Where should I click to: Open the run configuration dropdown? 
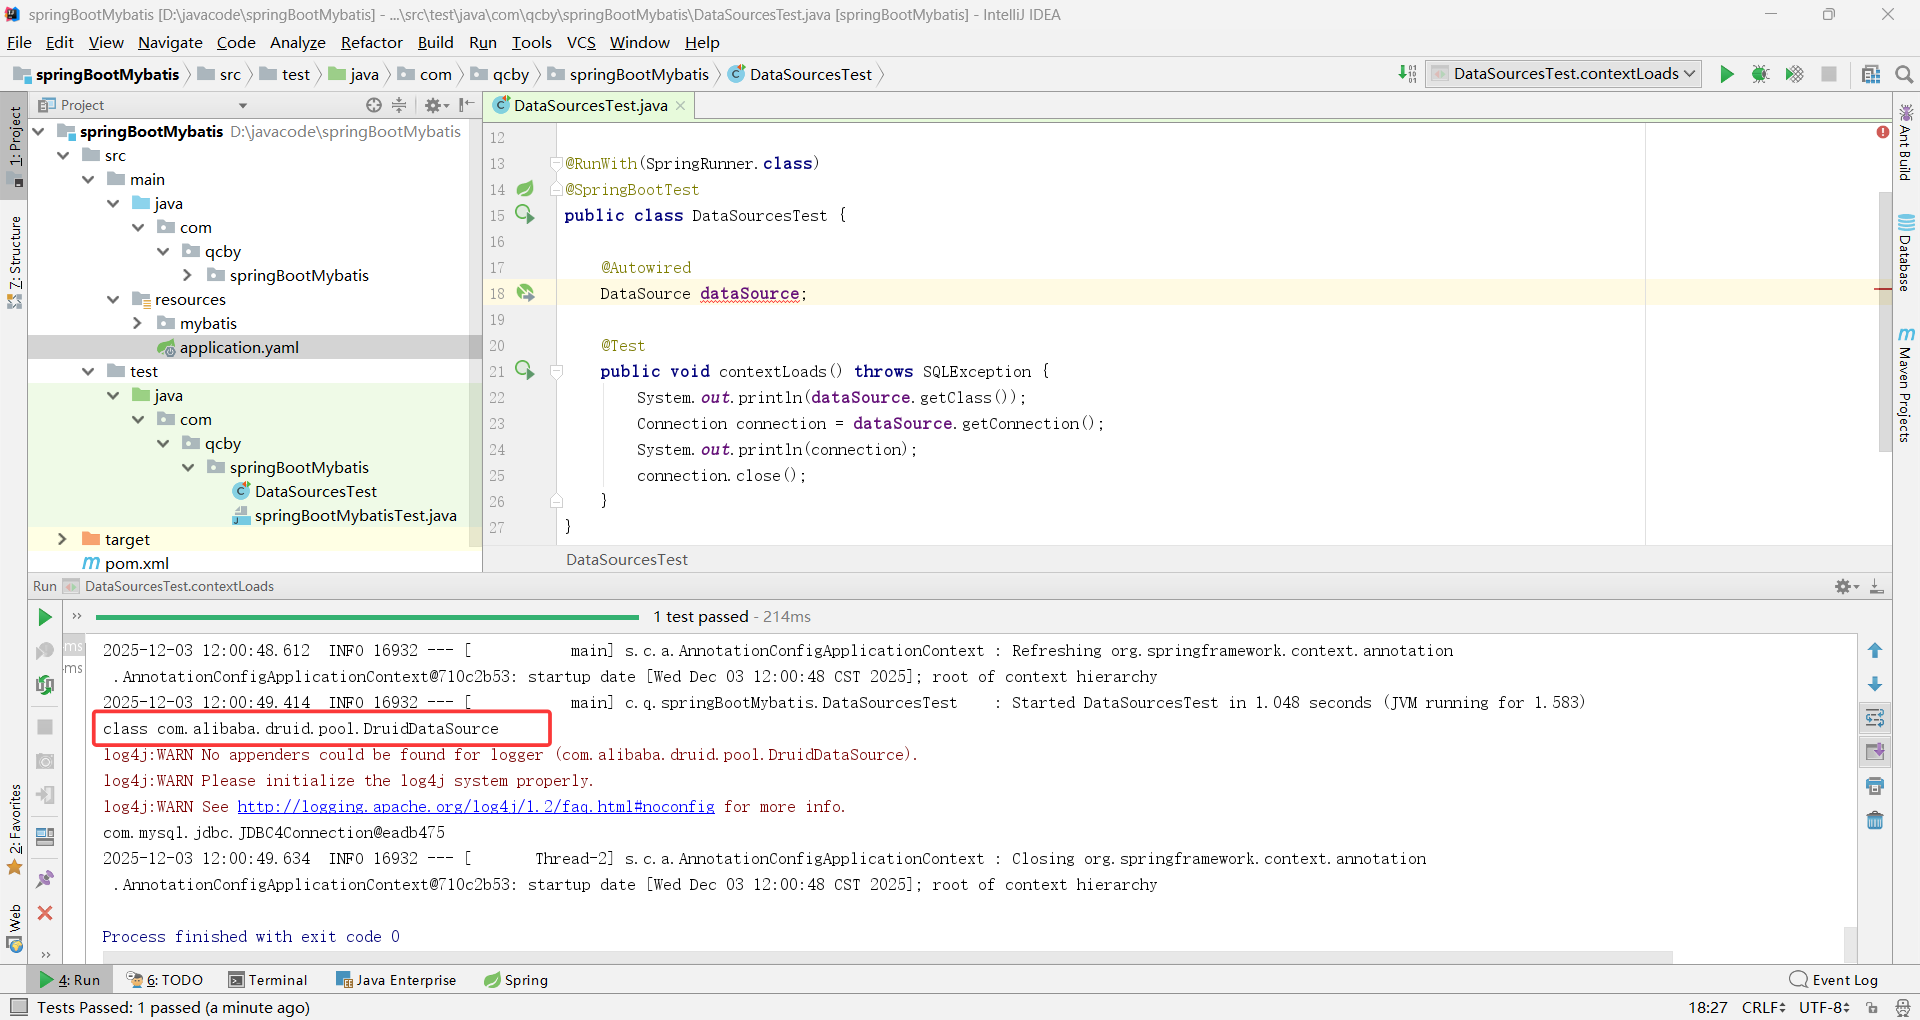tap(1564, 74)
